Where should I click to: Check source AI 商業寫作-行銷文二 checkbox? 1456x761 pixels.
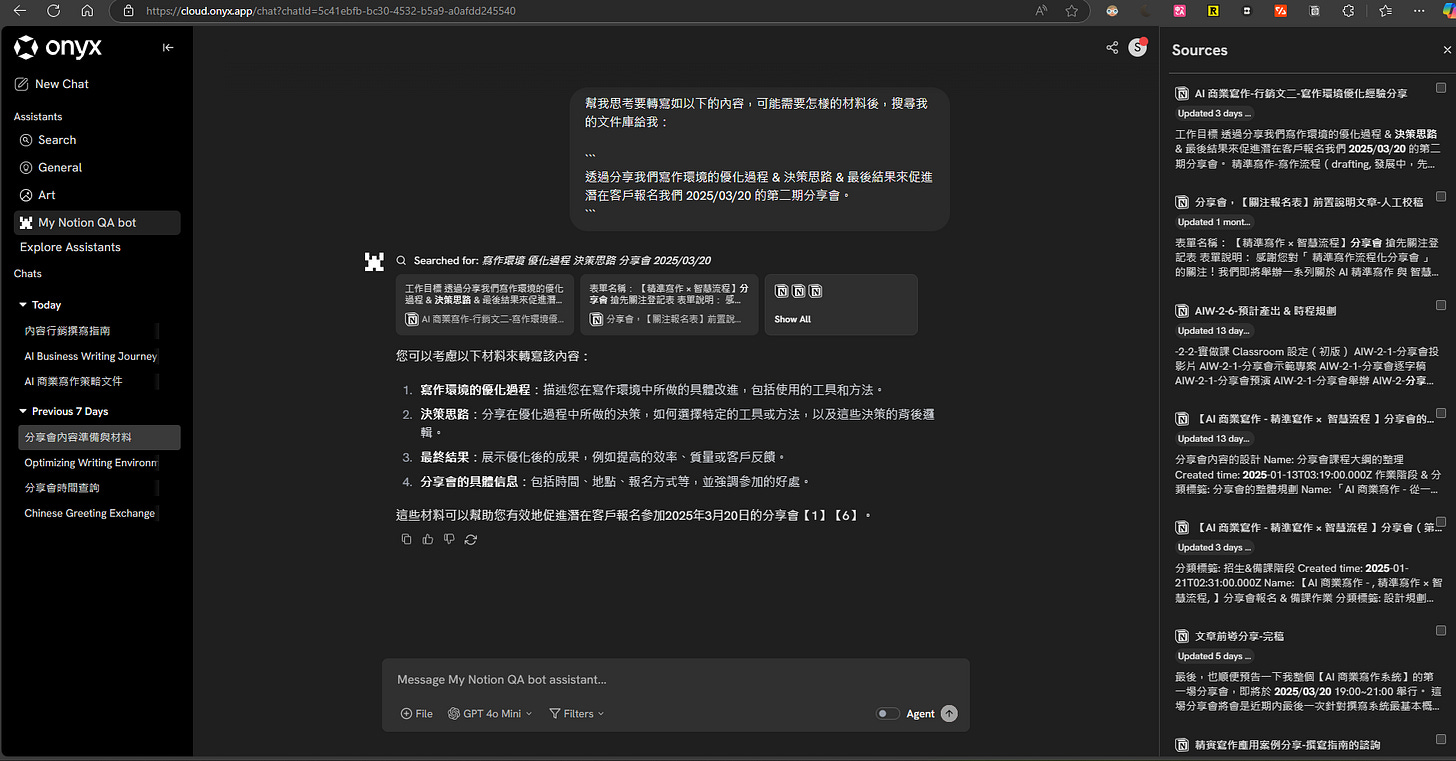[1441, 89]
